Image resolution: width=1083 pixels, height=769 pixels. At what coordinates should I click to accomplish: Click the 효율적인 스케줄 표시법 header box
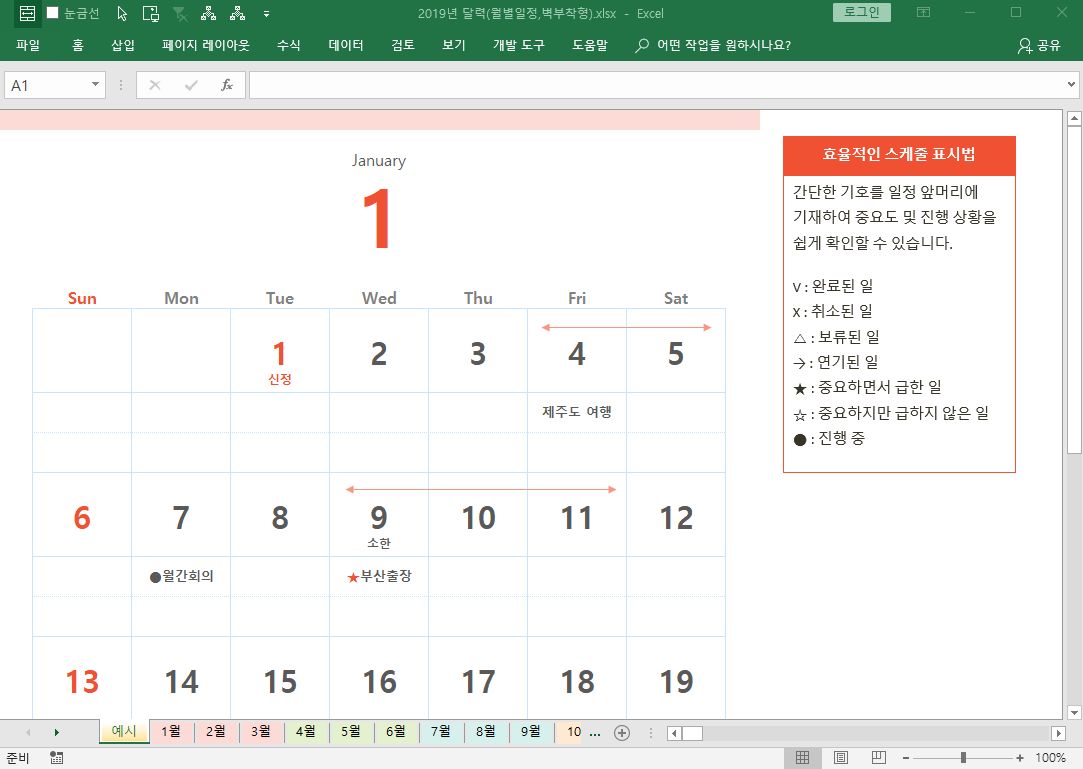899,155
